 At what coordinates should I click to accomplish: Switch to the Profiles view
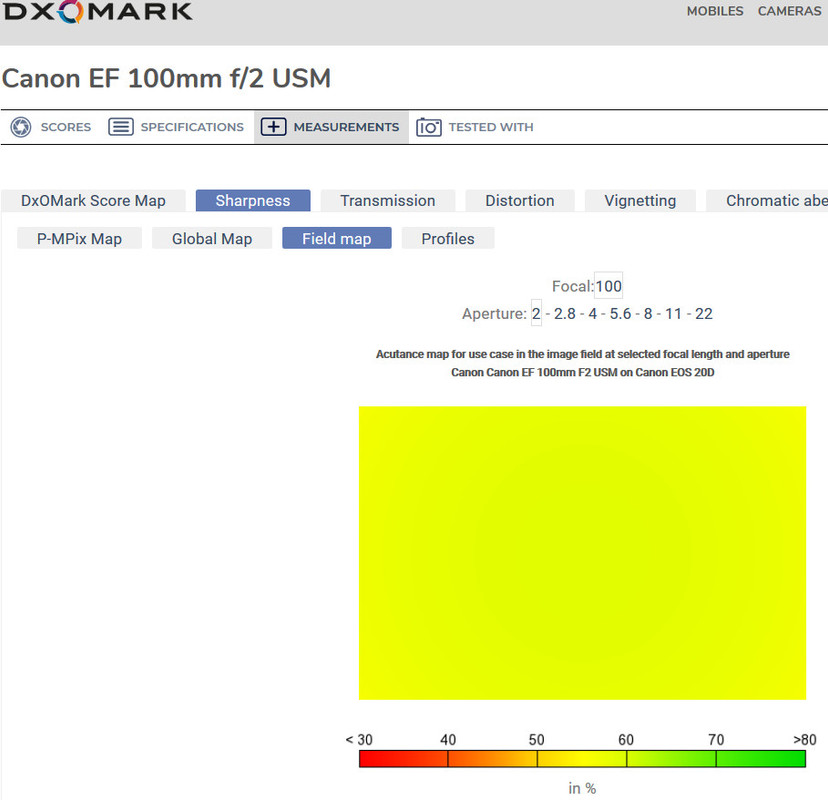[448, 238]
